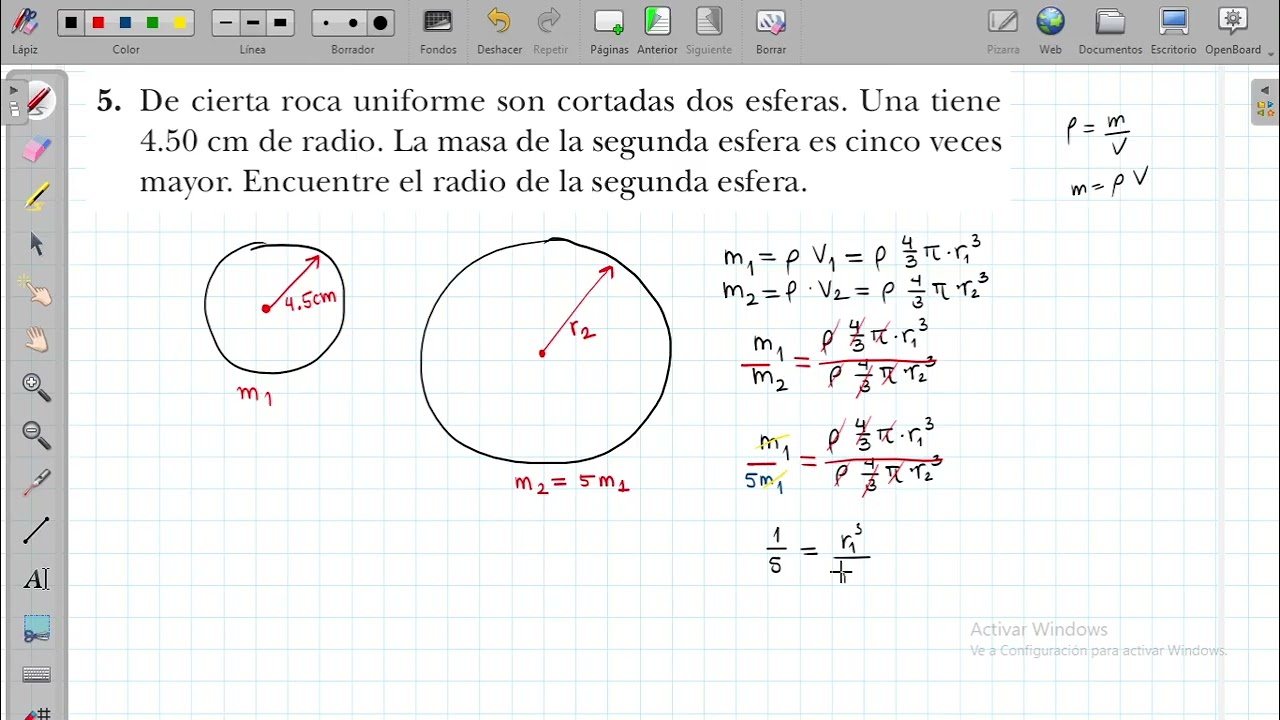The image size is (1280, 720).
Task: Select the interact pointing-finger tool
Action: point(37,291)
